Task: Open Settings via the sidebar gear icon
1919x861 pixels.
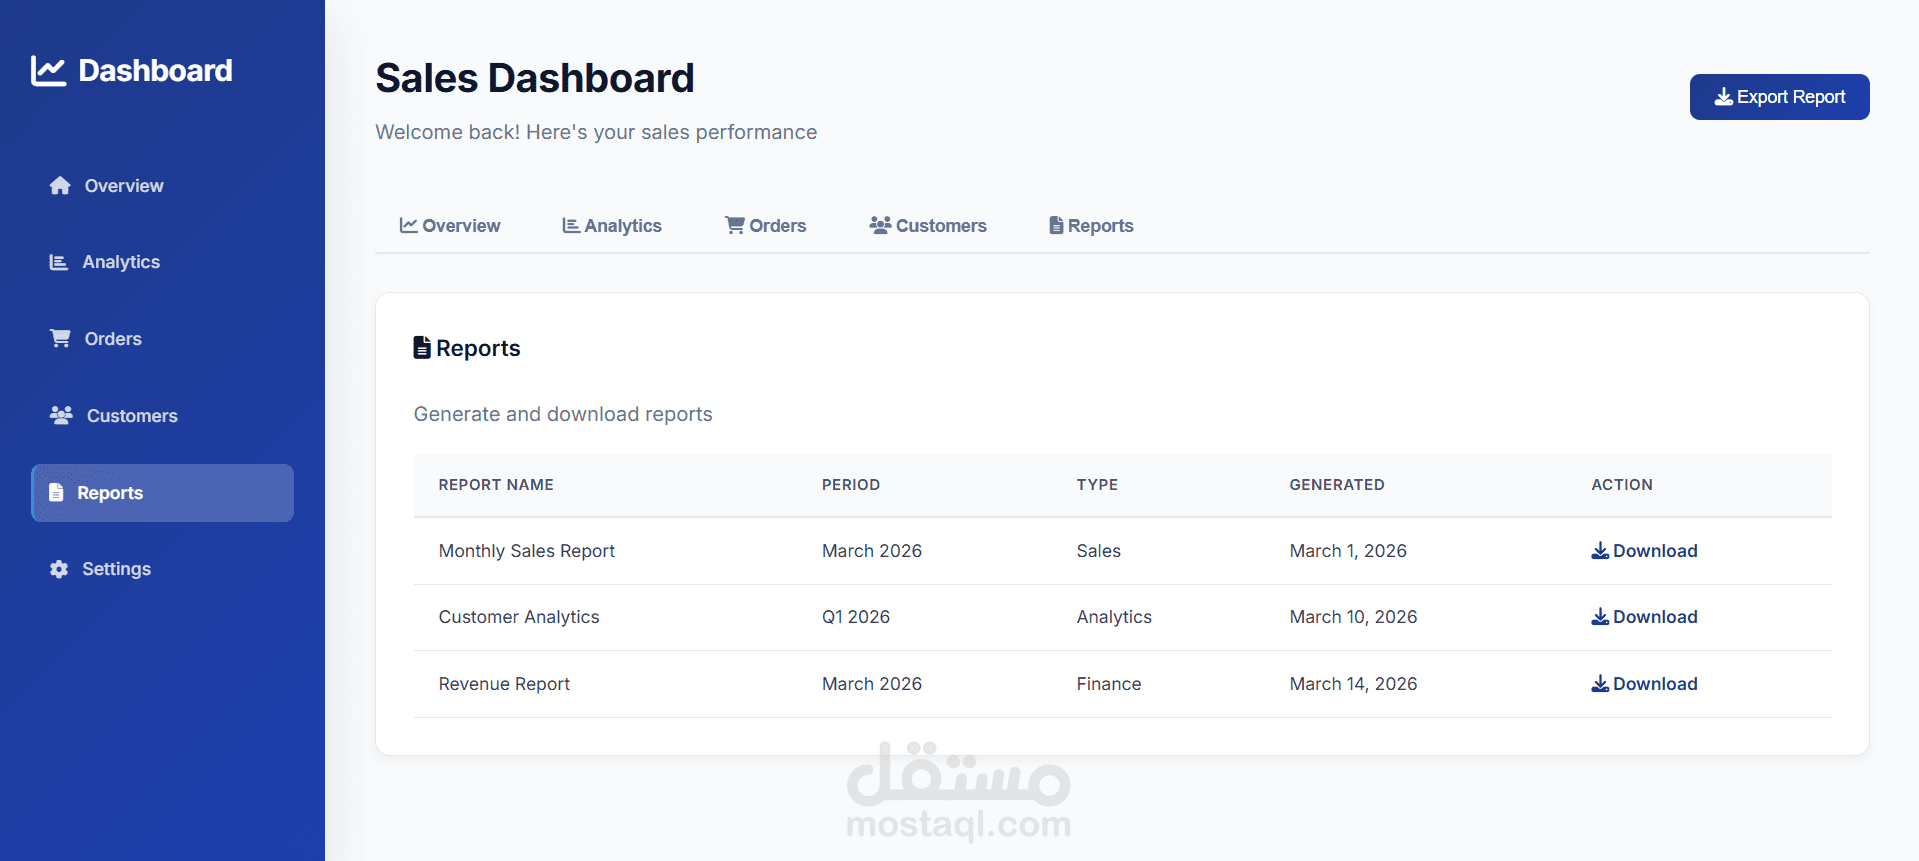Action: click(59, 569)
